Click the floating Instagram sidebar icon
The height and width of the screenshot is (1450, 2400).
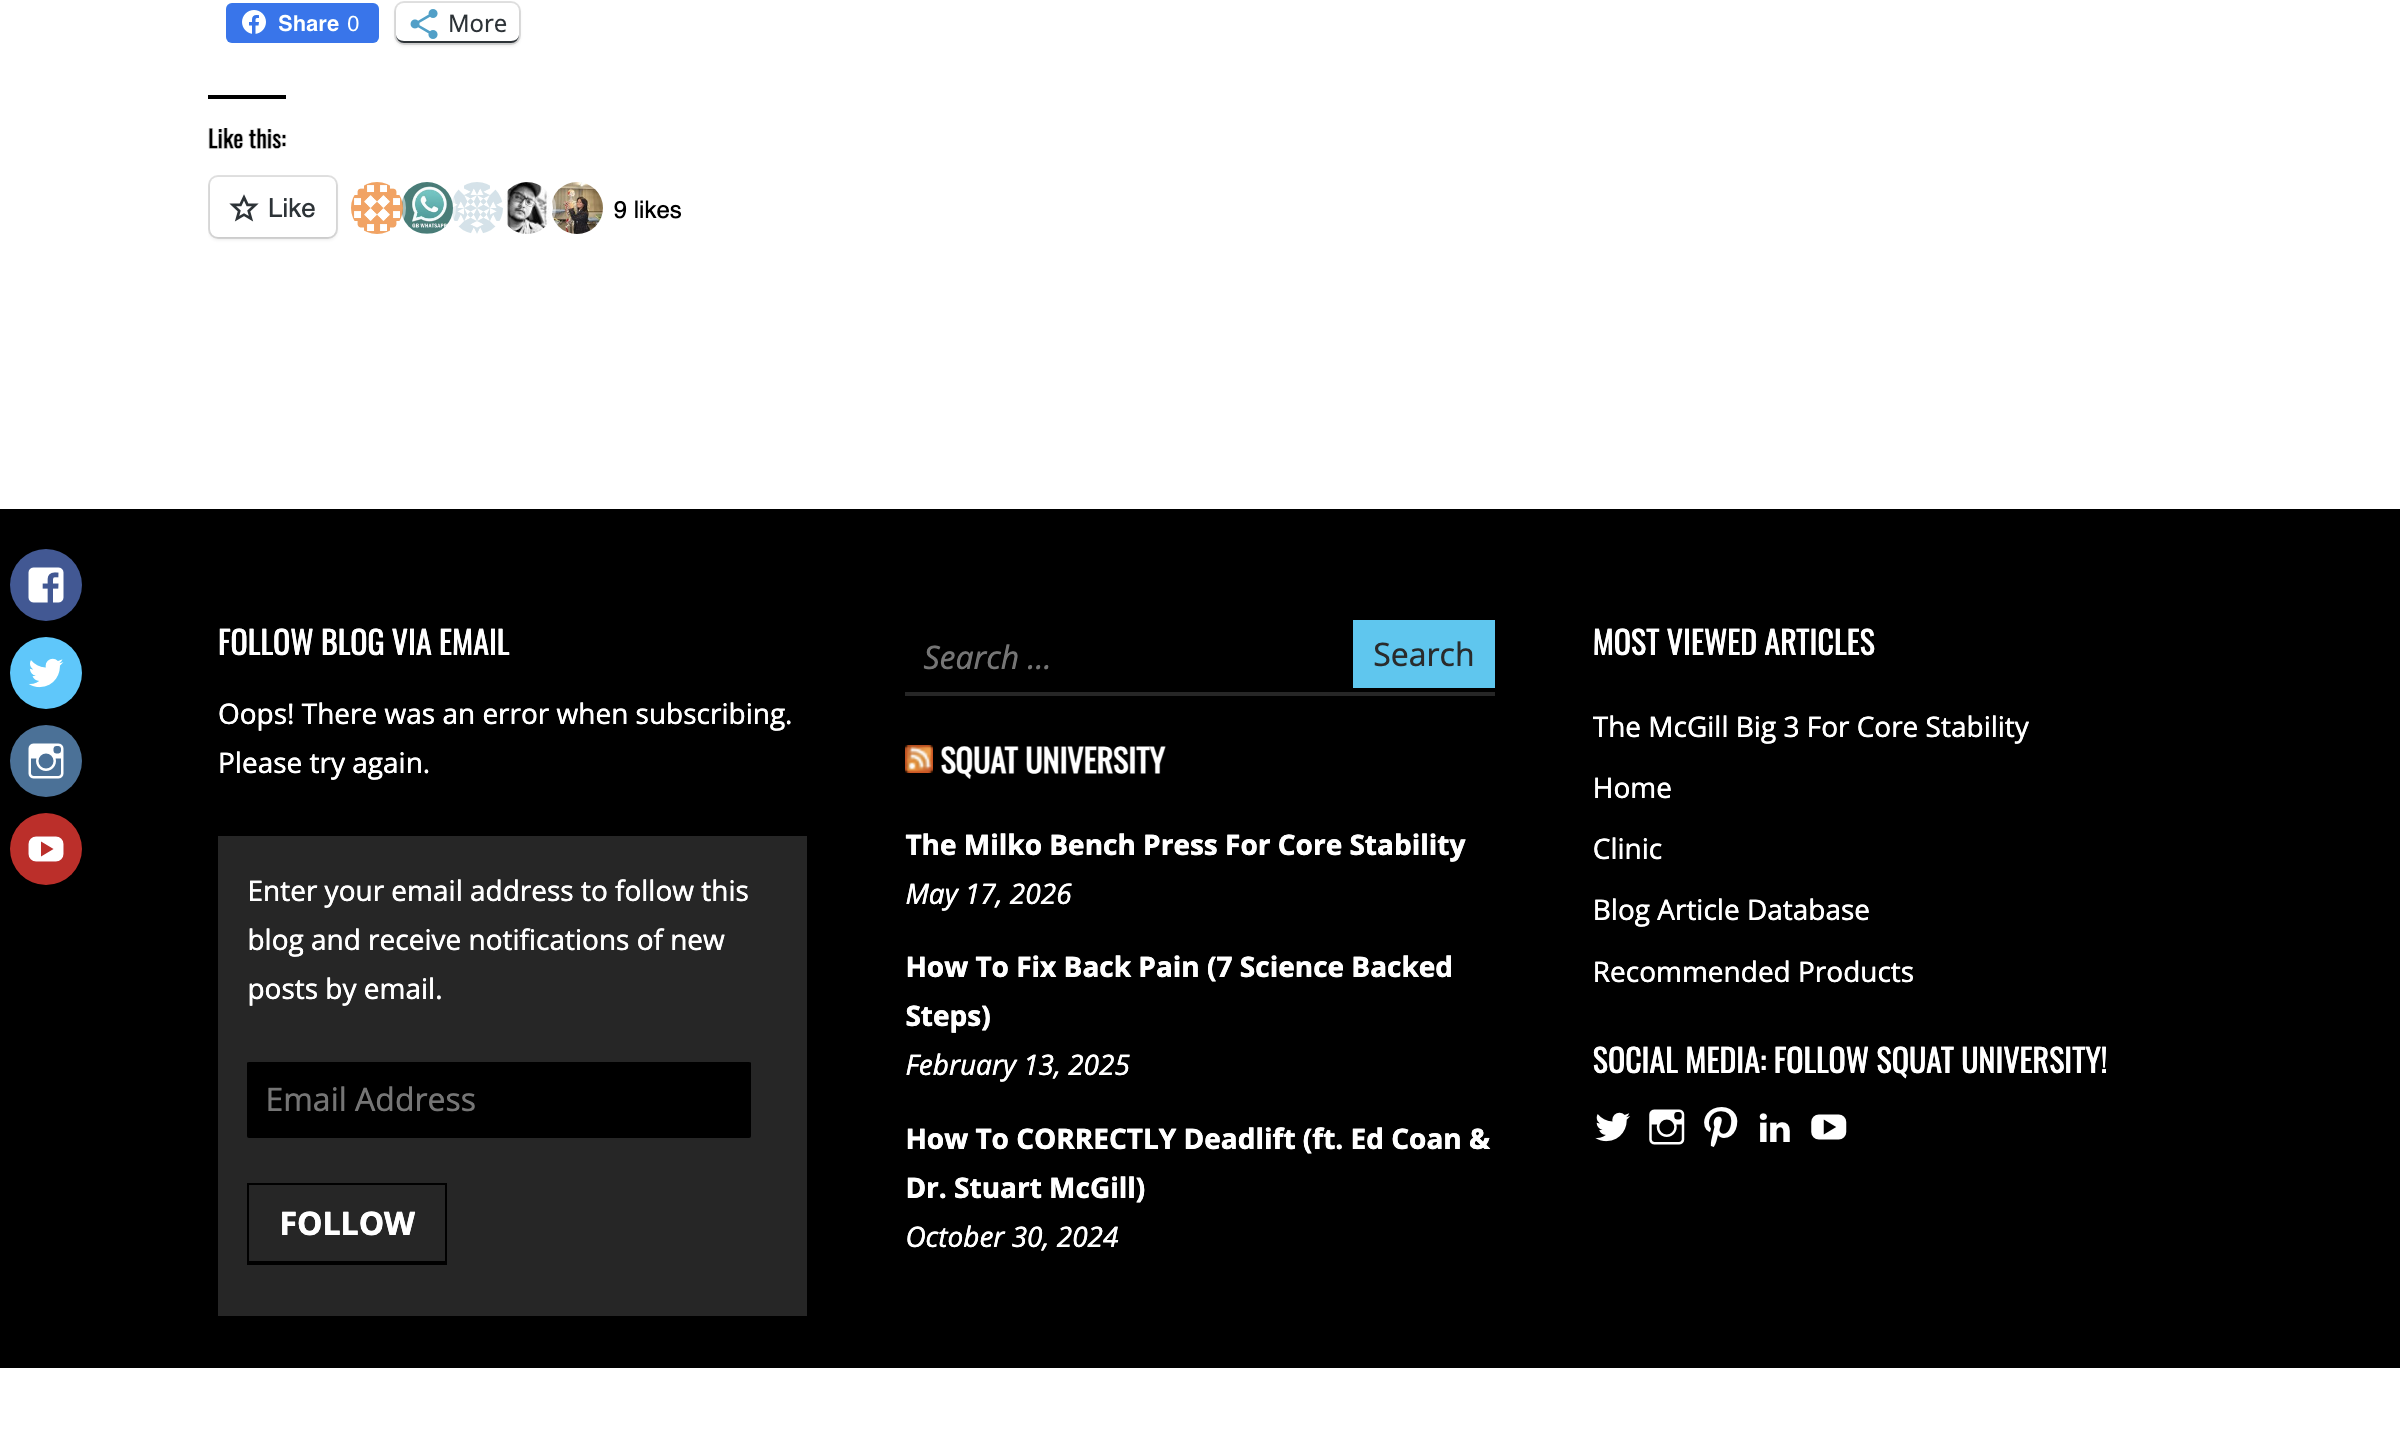46,761
